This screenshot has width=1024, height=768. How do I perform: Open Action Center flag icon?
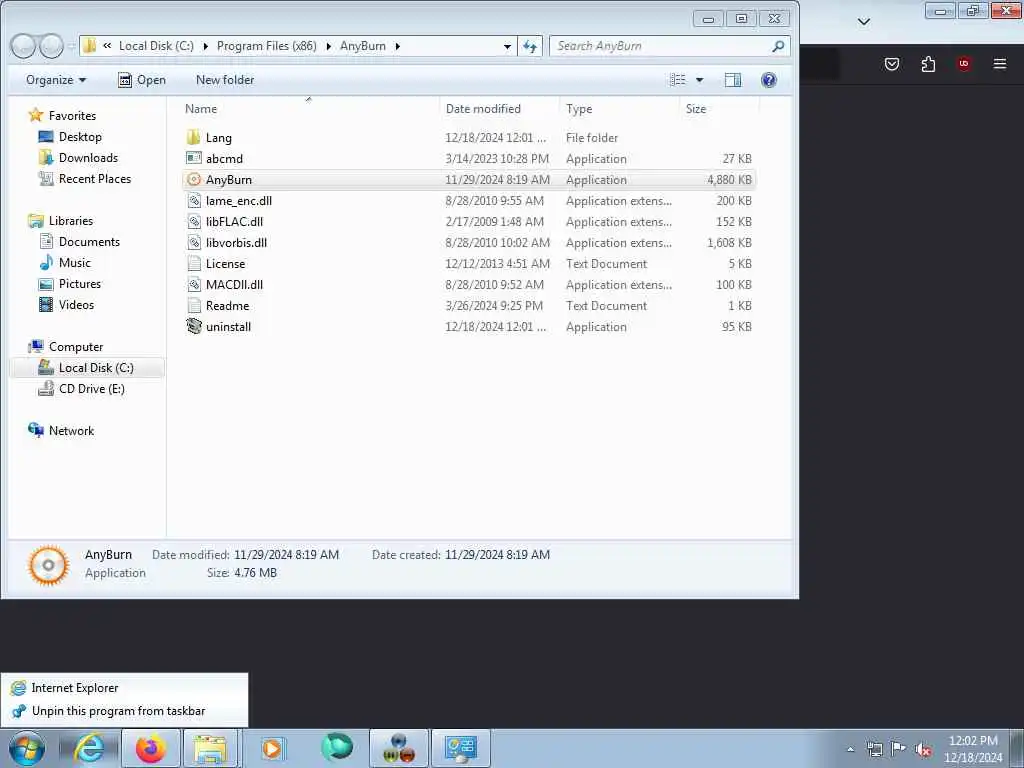tap(899, 749)
